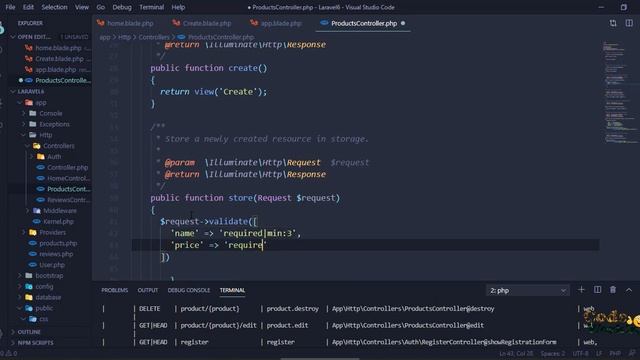Select the Terminal panel tab

[232, 290]
